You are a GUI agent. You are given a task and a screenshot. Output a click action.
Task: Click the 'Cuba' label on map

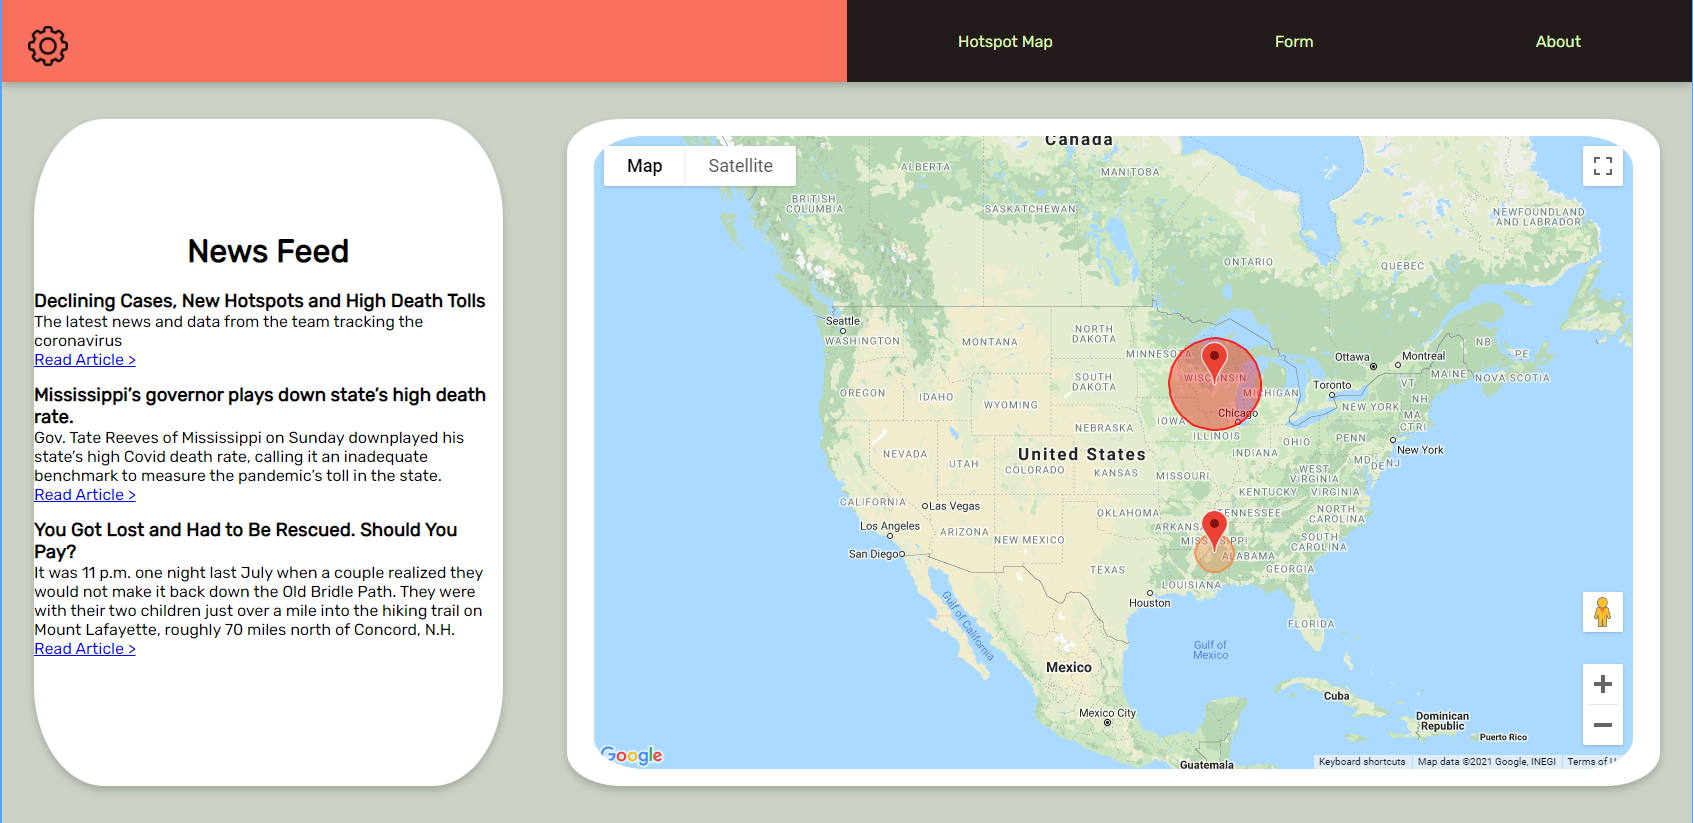tap(1337, 696)
